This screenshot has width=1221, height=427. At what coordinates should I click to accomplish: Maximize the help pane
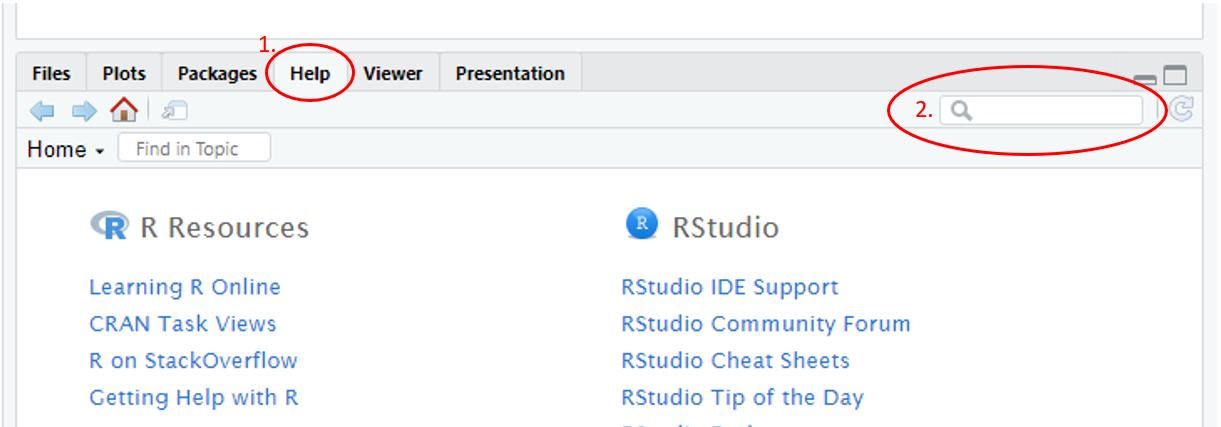pos(1176,76)
